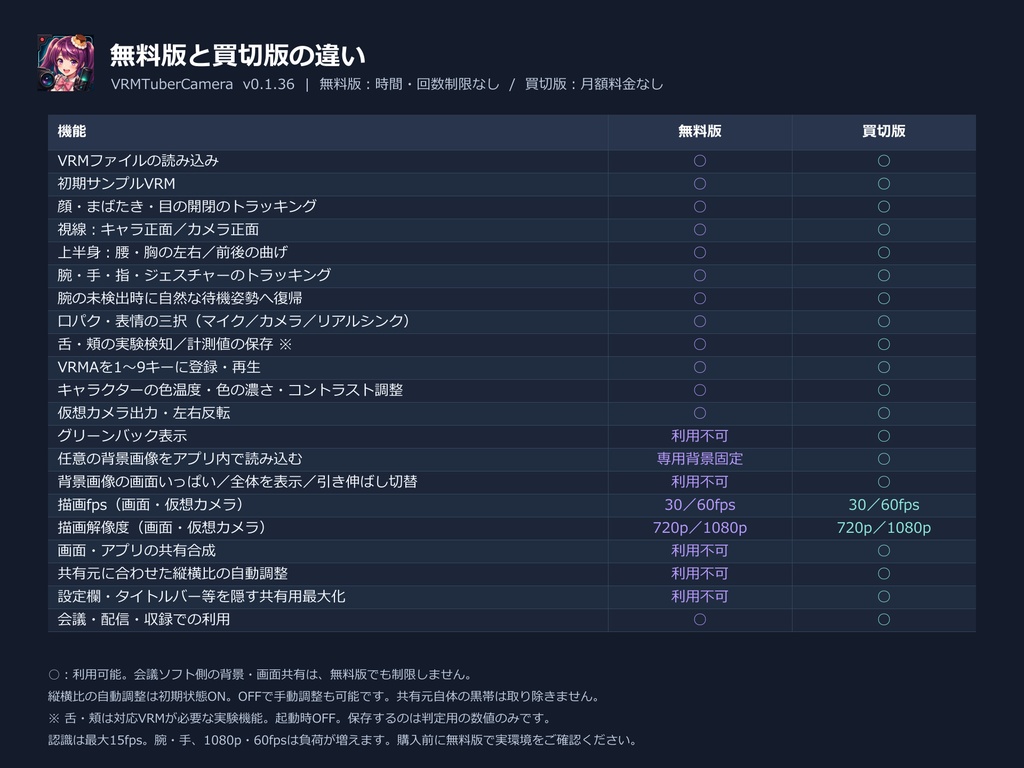This screenshot has width=1024, height=768.
Task: Click 視線:キャラ正面/カメラ正面 row label
Action: (x=158, y=229)
